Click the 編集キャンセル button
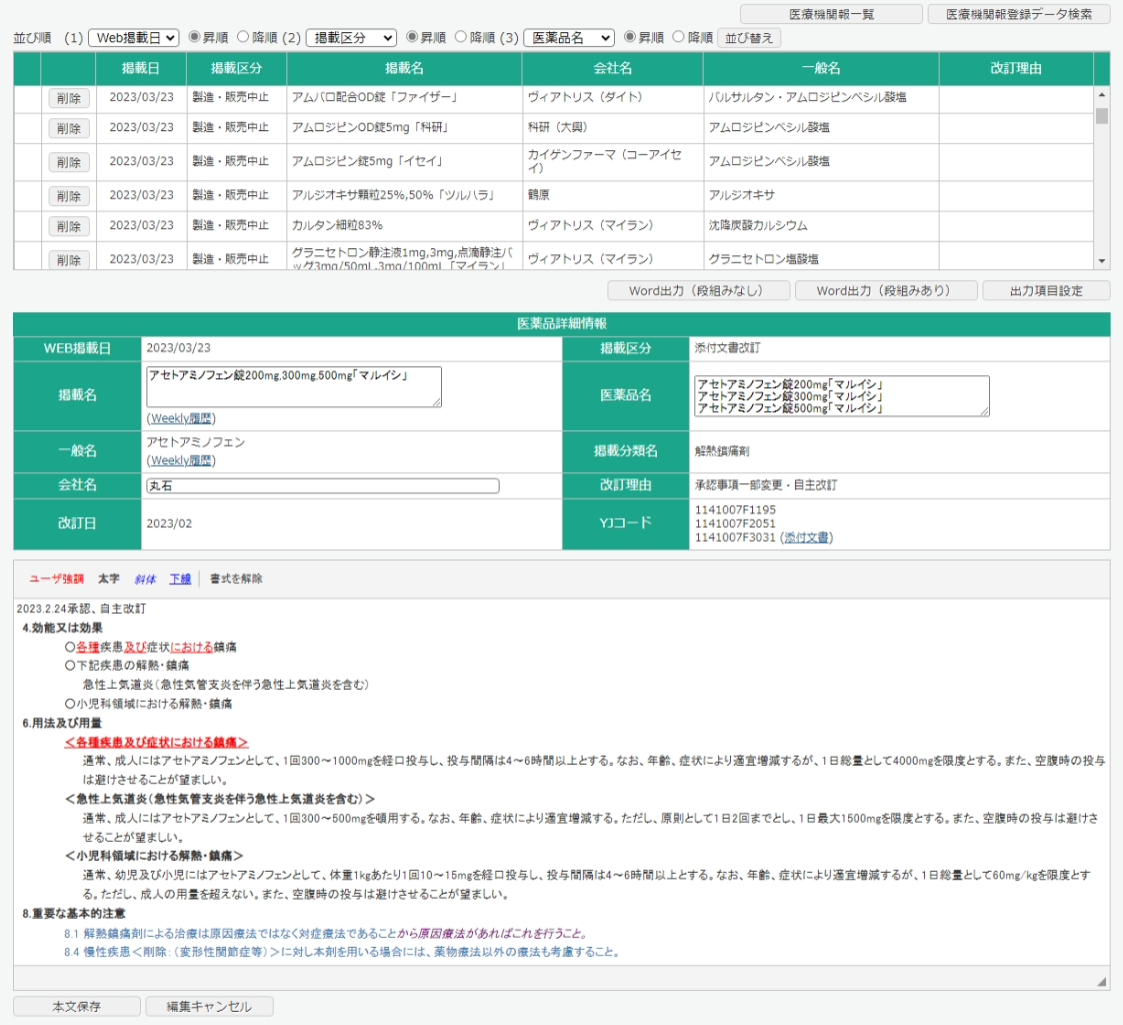Image resolution: width=1123 pixels, height=1025 pixels. click(x=209, y=1006)
